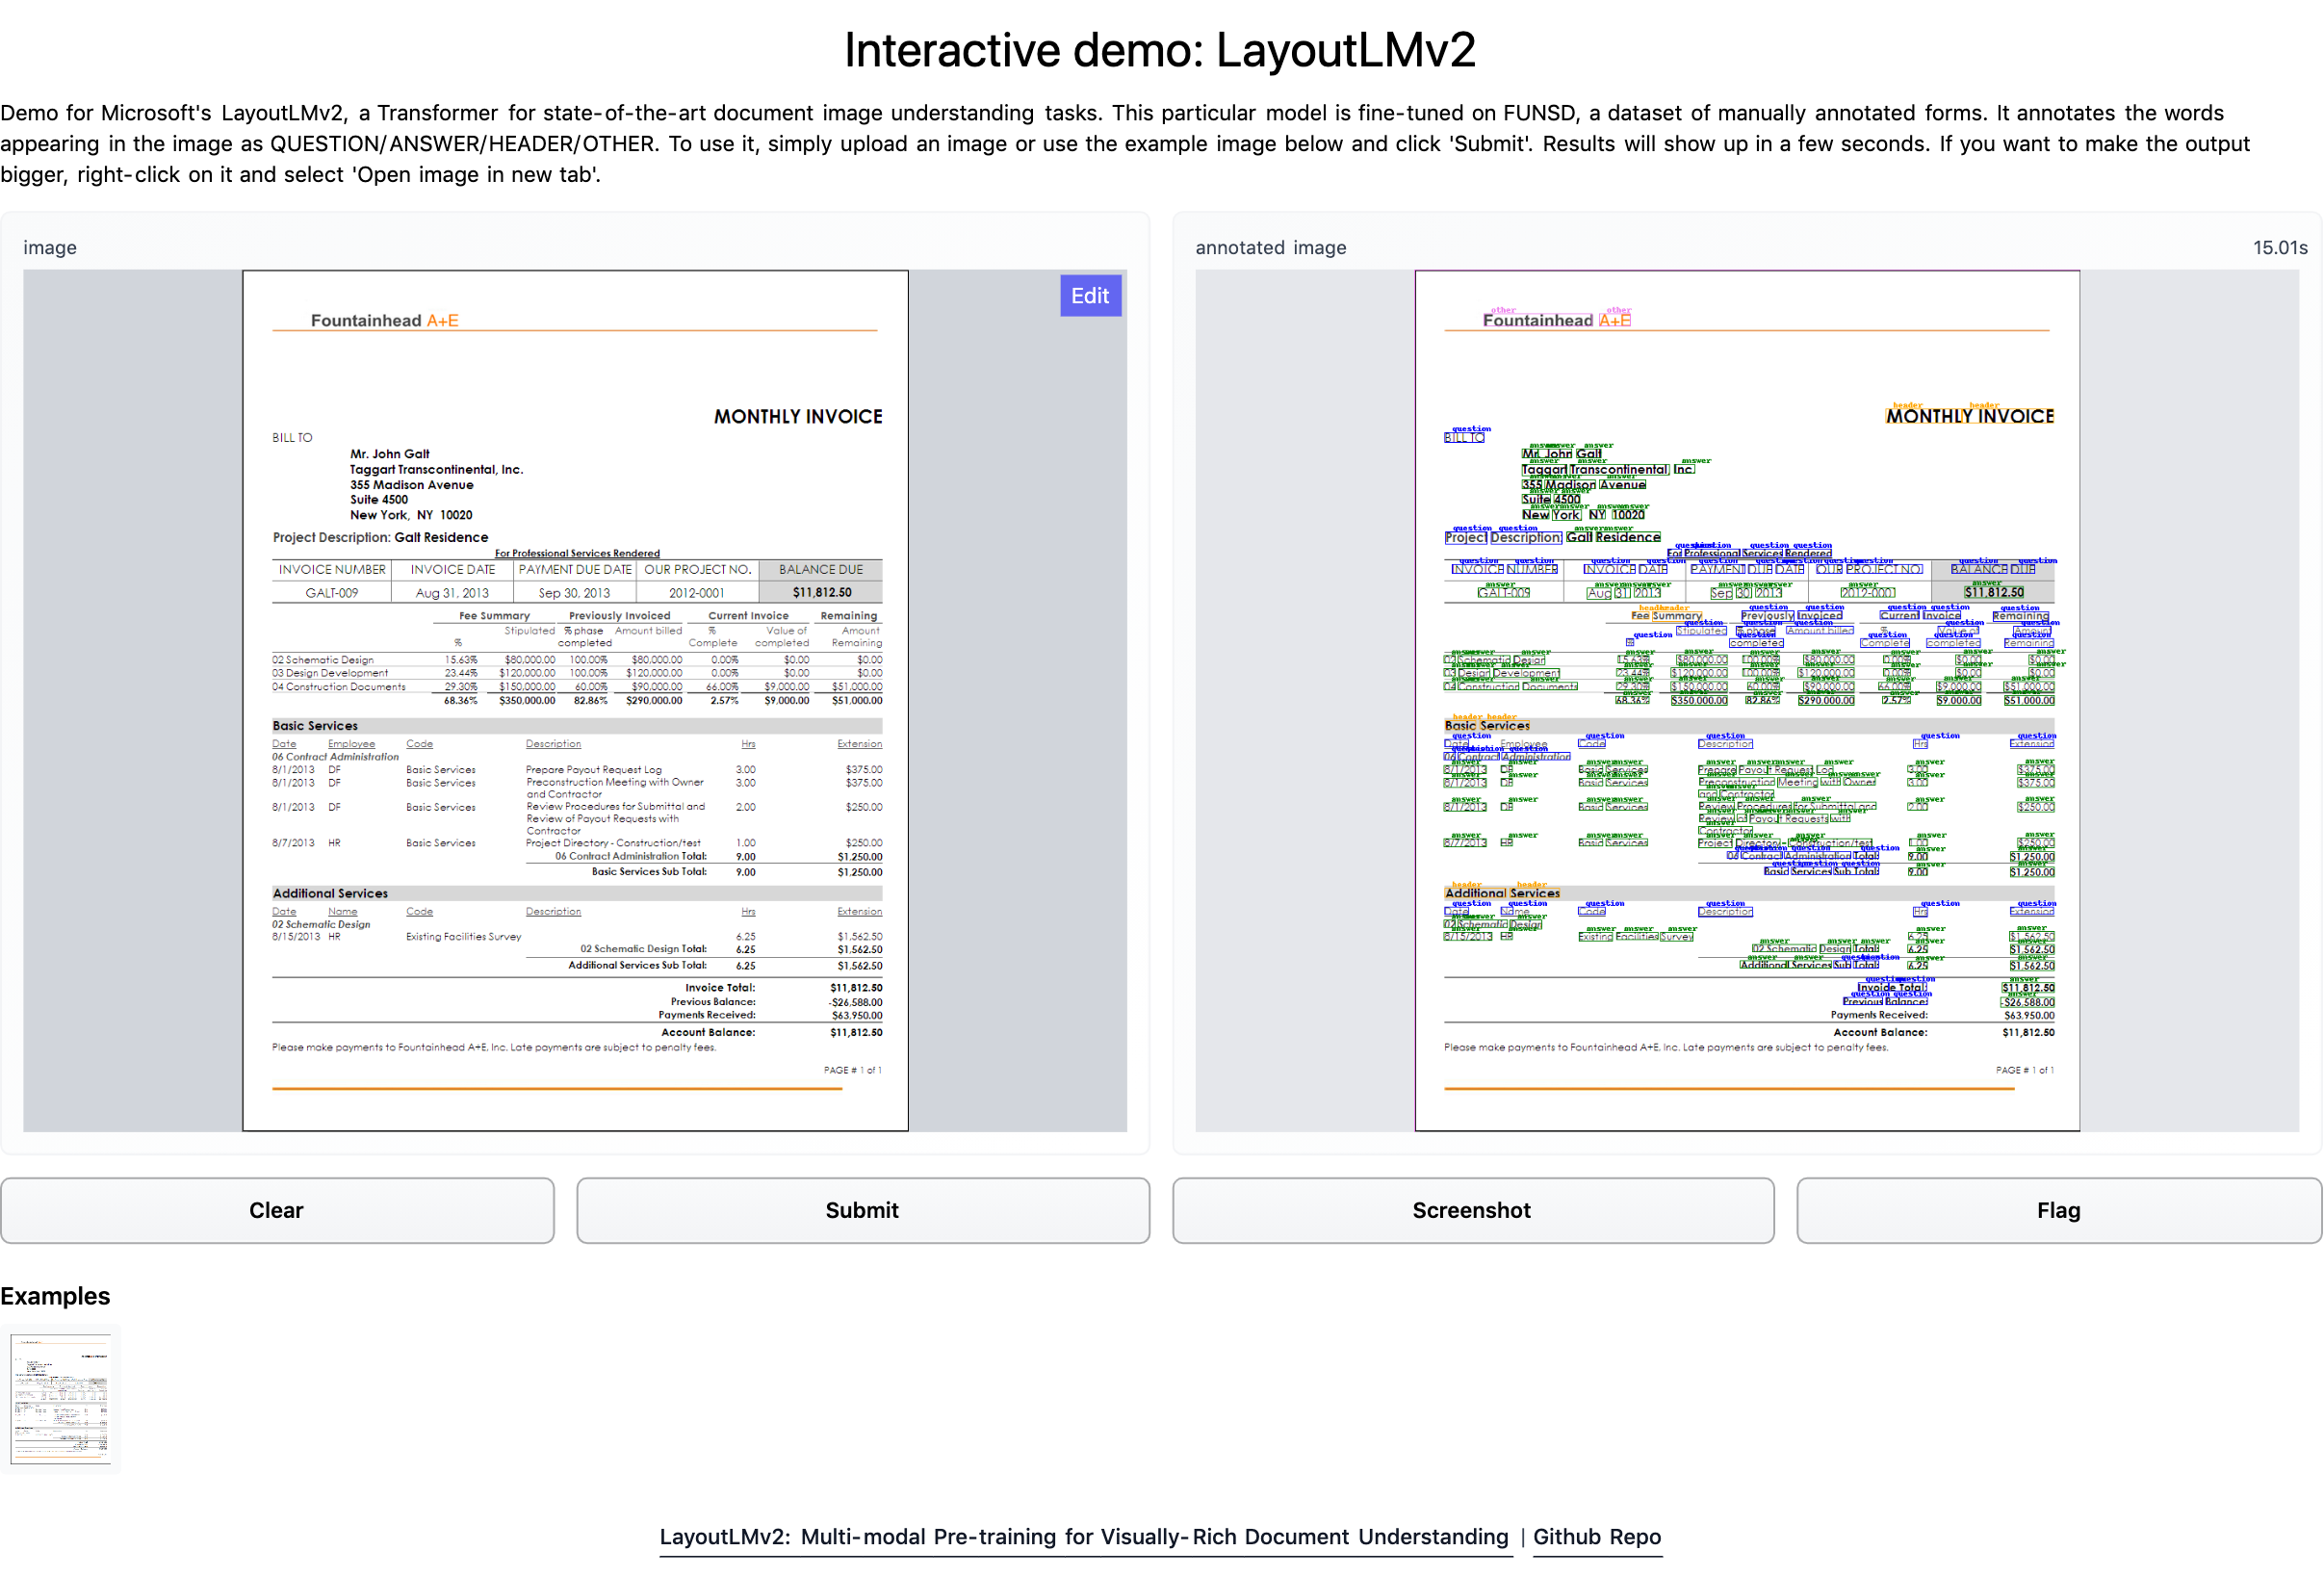
Task: Click the demo description paragraph text
Action: (1160, 143)
